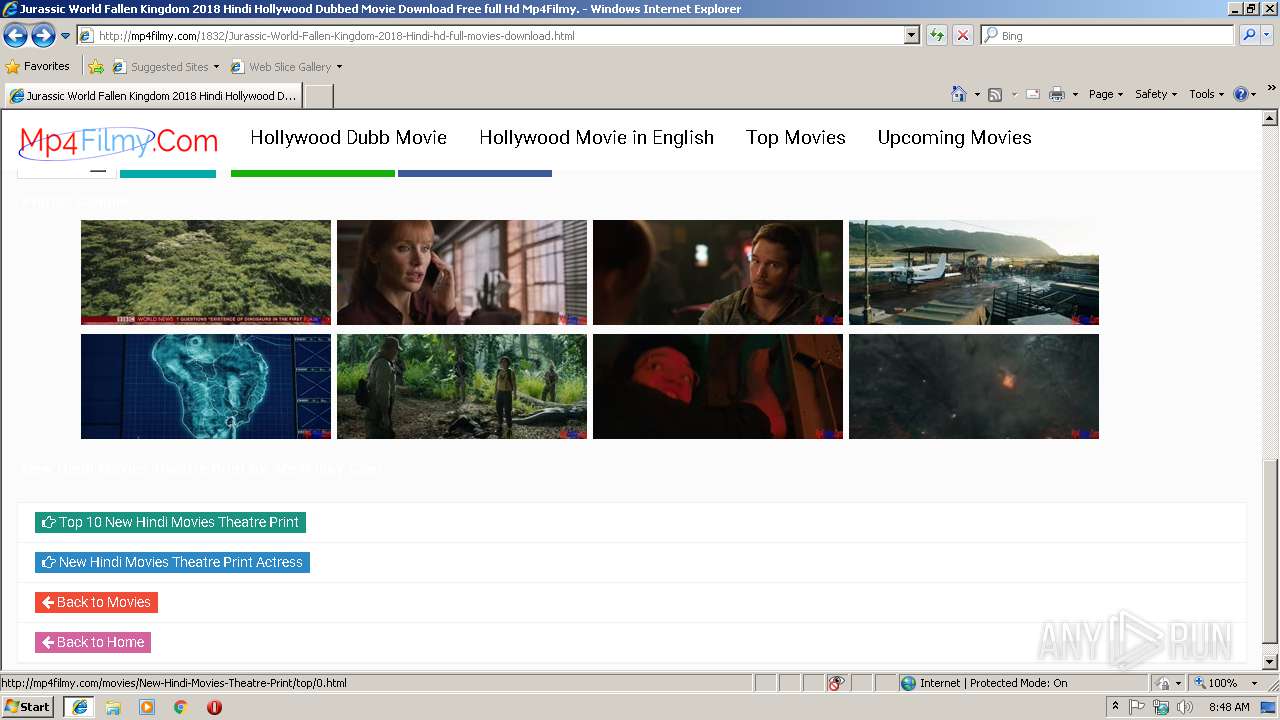Open the people in jungle thumbnail
The width and height of the screenshot is (1280, 720).
click(462, 387)
